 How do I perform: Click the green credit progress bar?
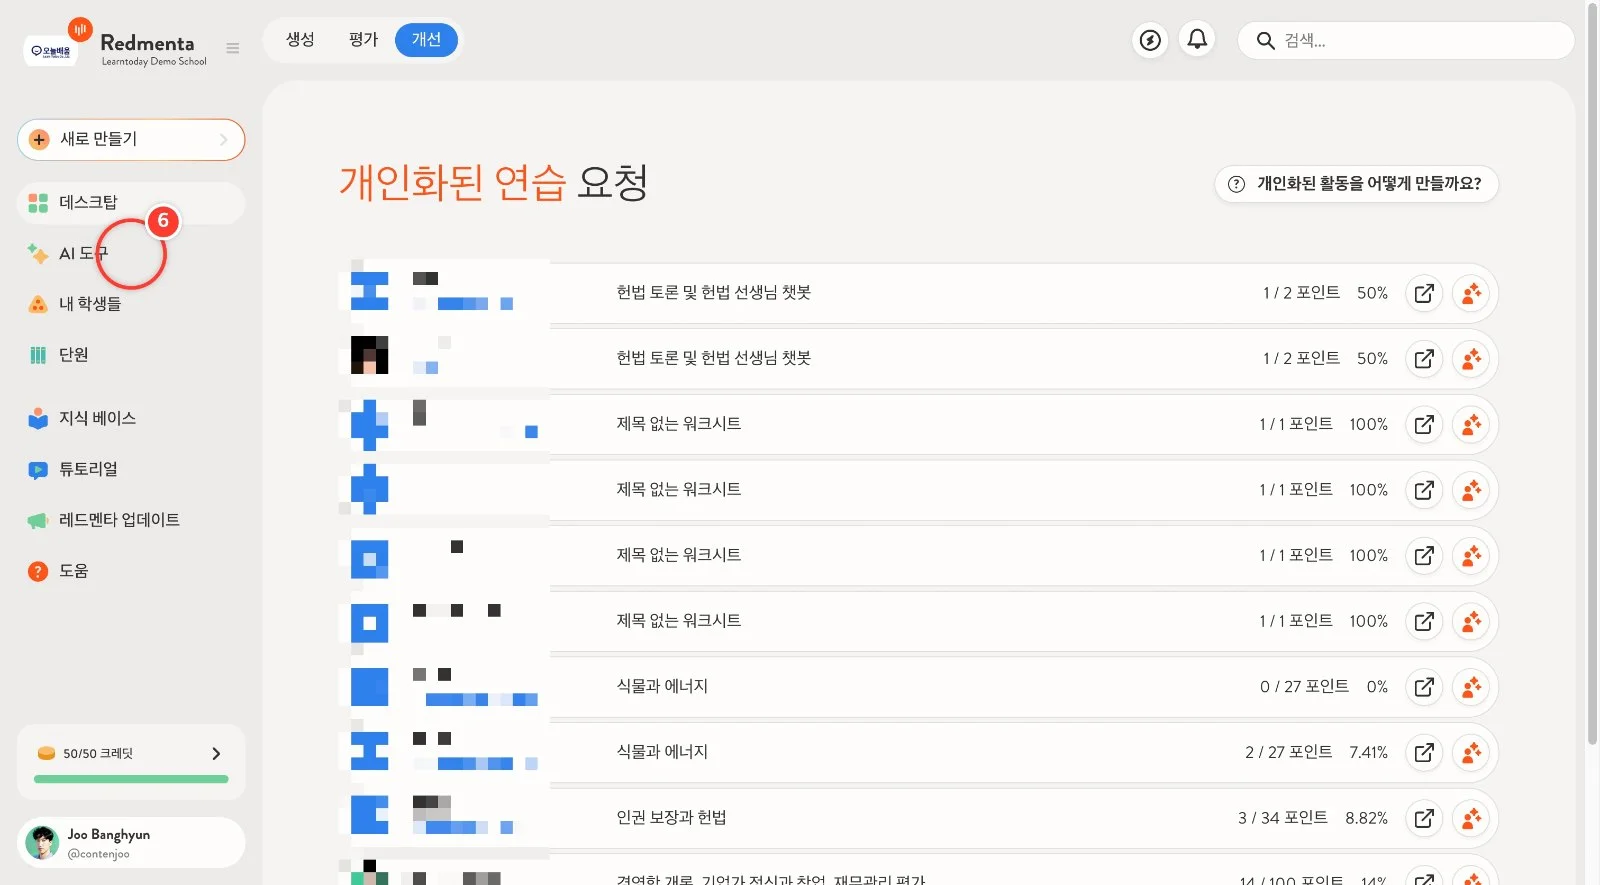click(131, 779)
